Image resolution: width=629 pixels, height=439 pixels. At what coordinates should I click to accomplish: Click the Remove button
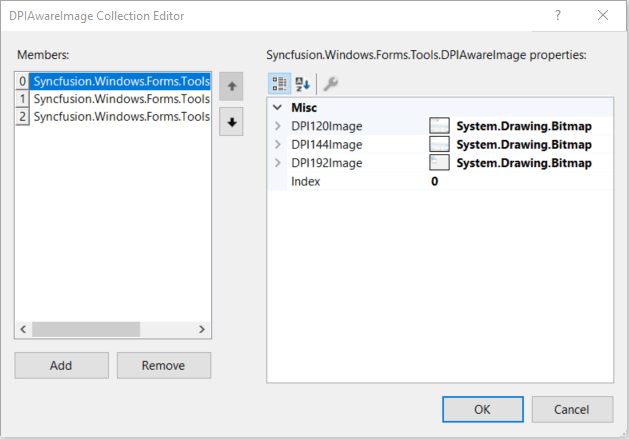coord(164,366)
